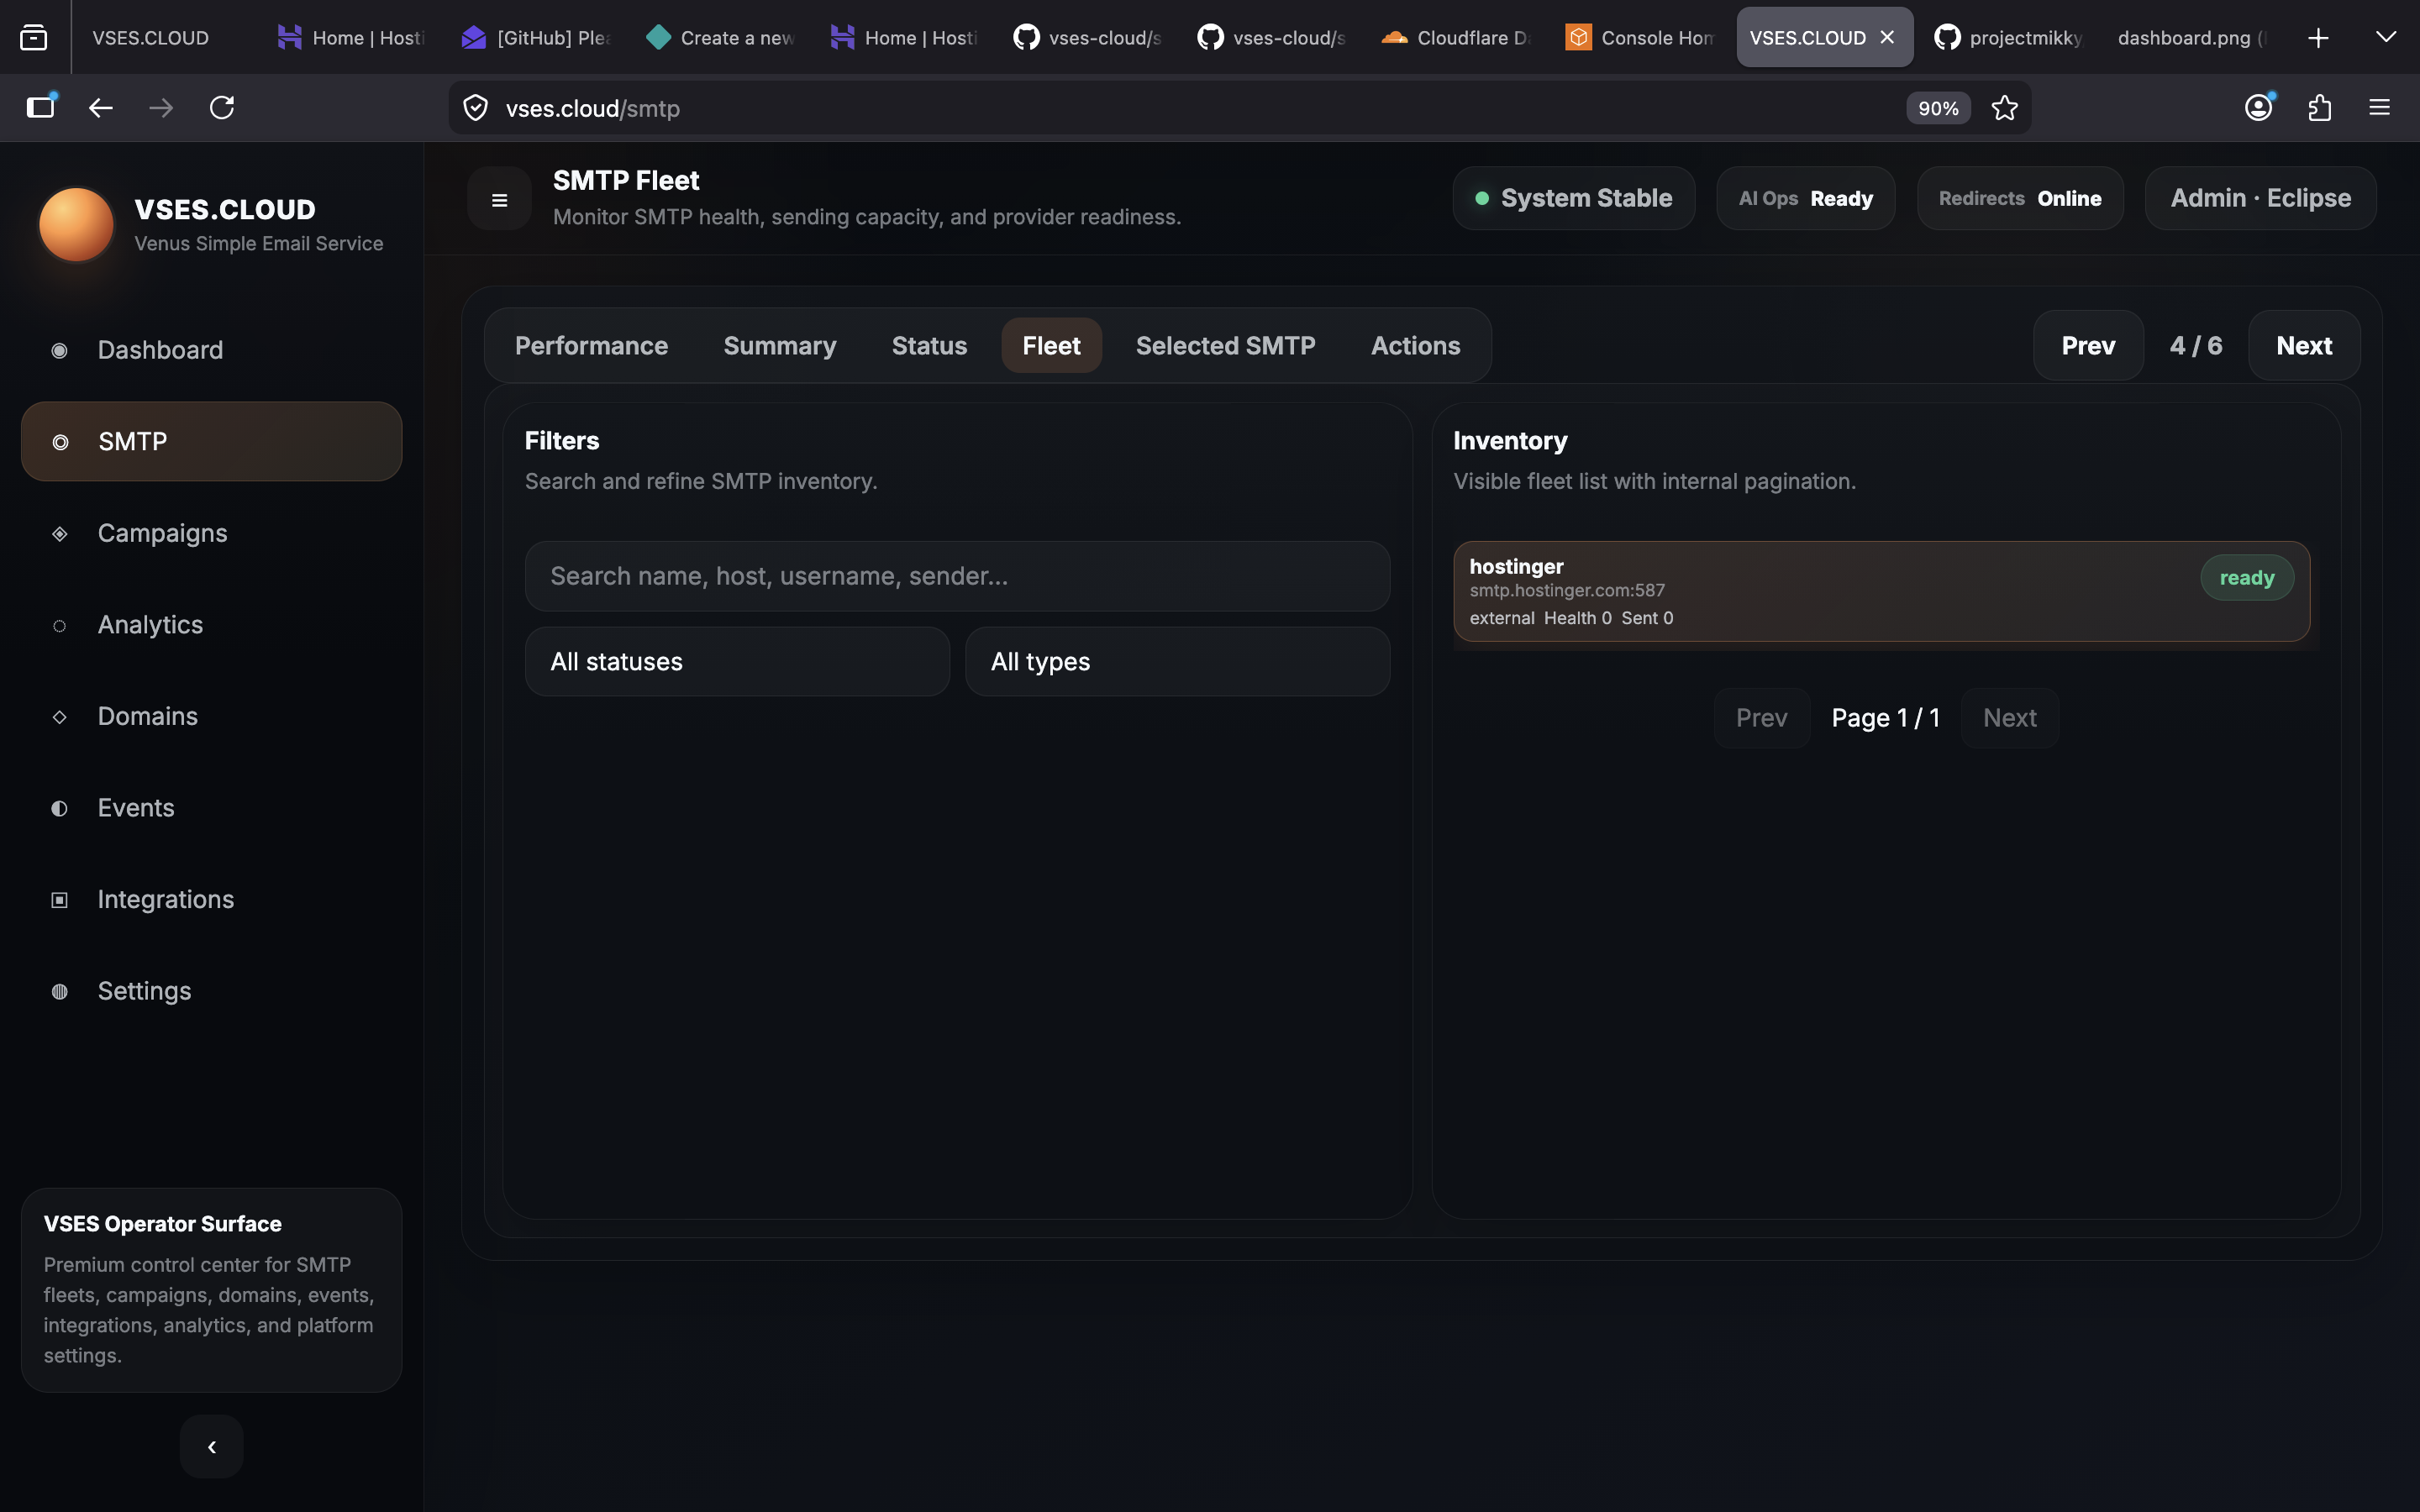
Task: Select the hostinger SMTP inventory card
Action: click(x=1881, y=591)
